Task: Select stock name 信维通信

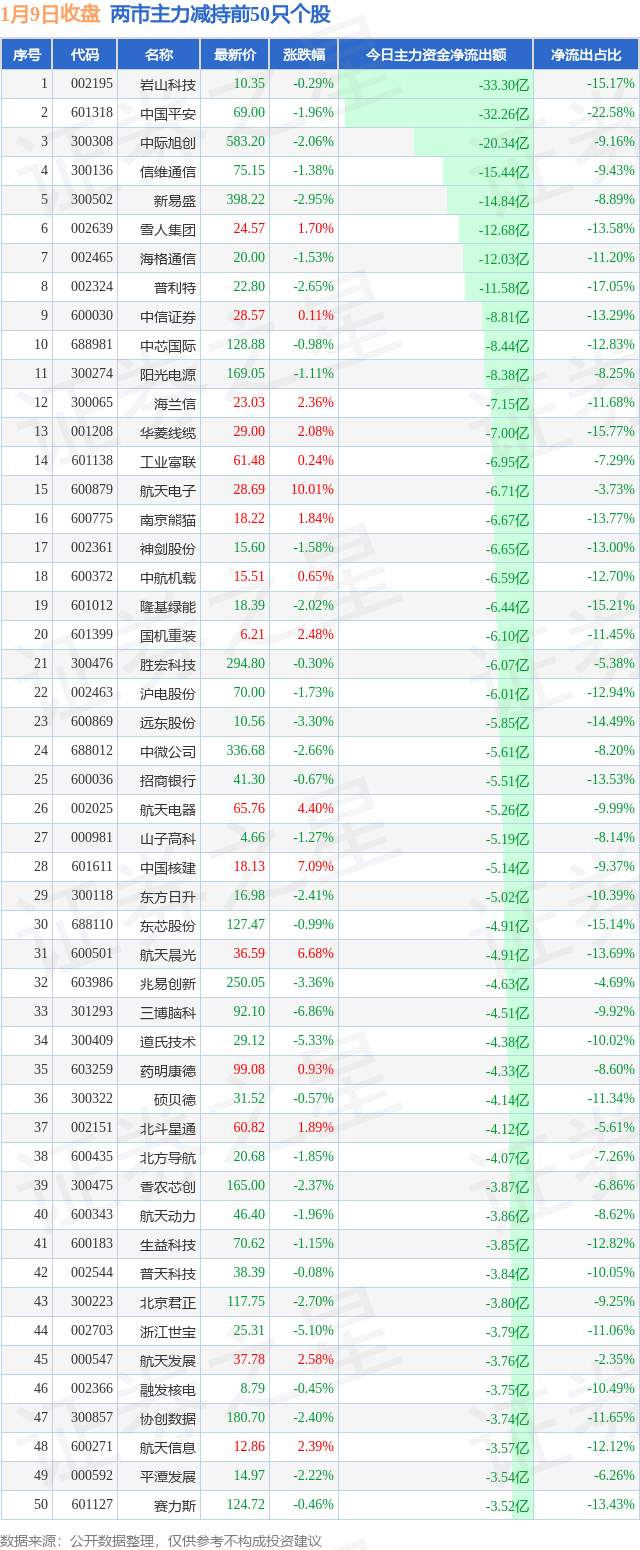Action: 169,171
